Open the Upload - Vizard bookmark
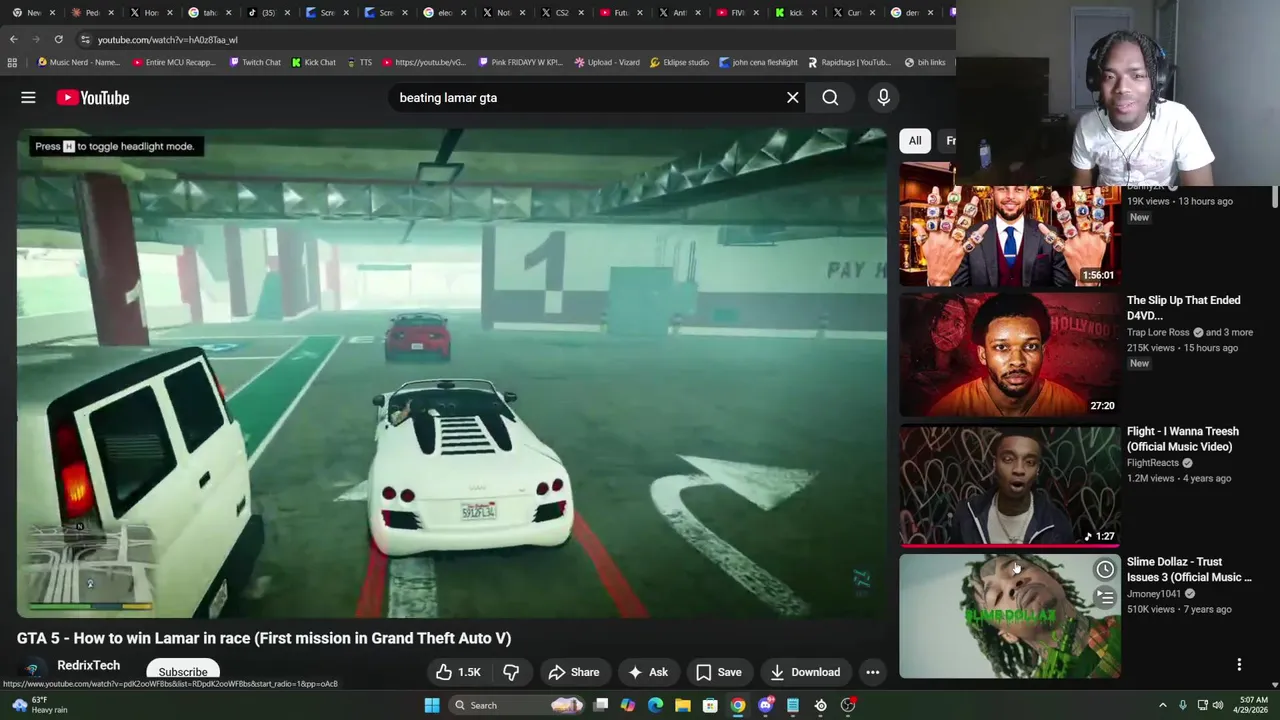The image size is (1280, 720). pos(607,62)
